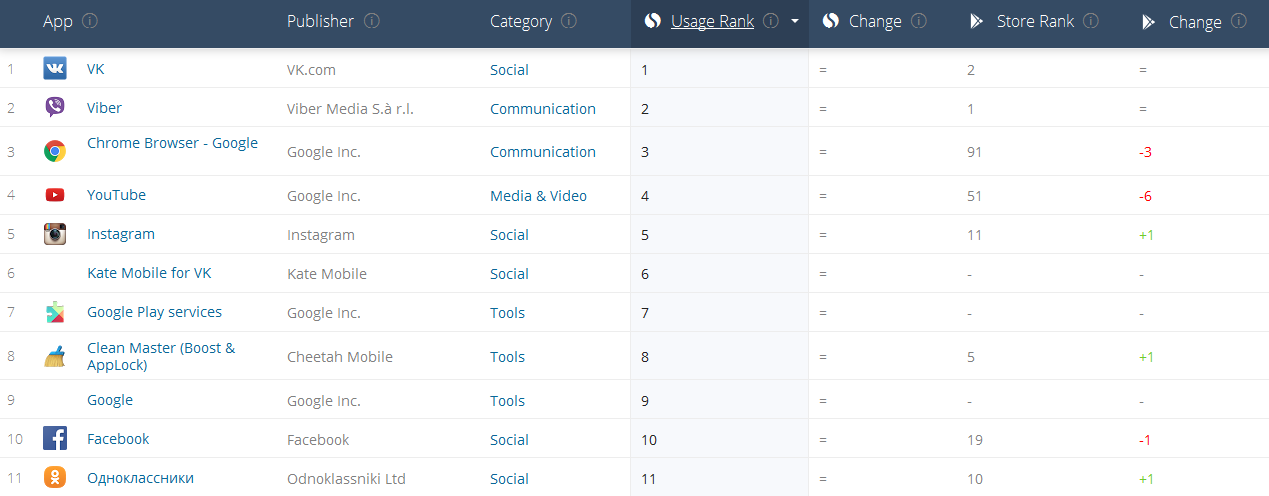Click the Instagram app icon
Image resolution: width=1269 pixels, height=496 pixels.
(54, 234)
